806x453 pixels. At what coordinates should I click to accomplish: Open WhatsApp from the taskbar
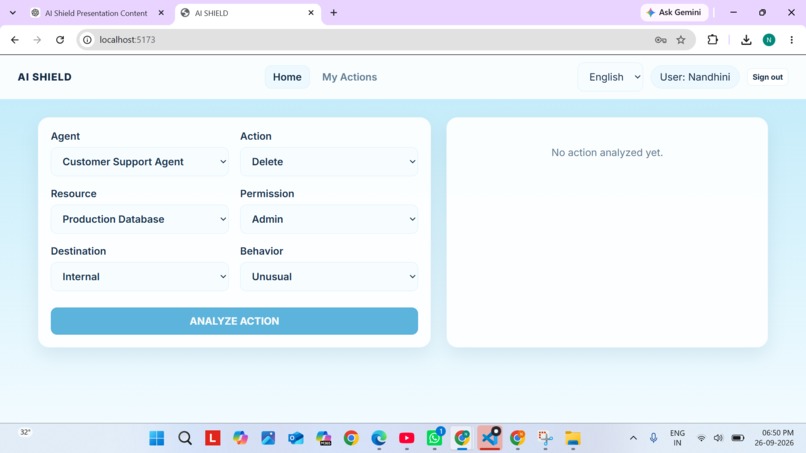(x=434, y=438)
